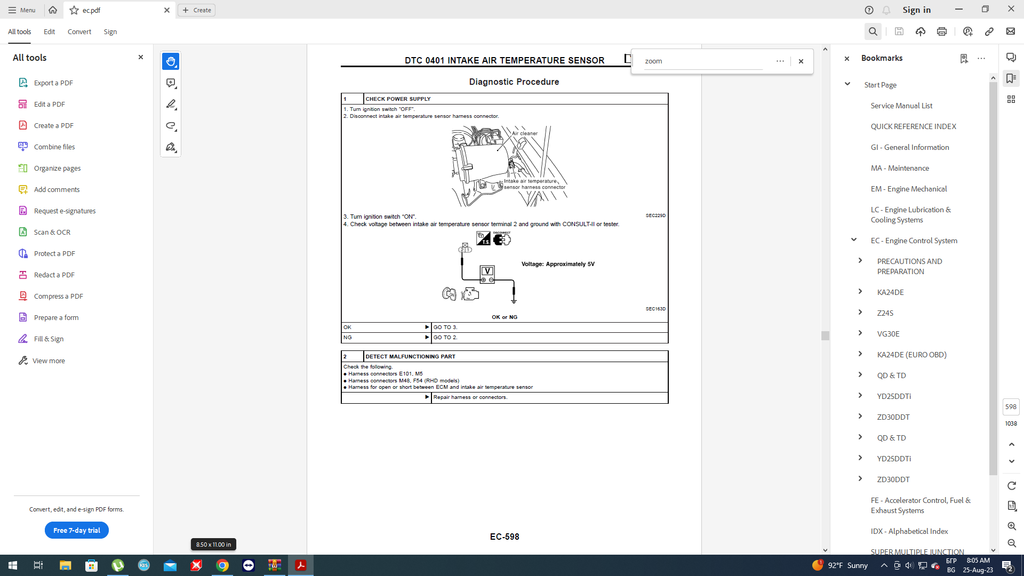Open the comments panel icon on right rail
Viewport: 1024px width, 576px height.
click(x=1011, y=57)
